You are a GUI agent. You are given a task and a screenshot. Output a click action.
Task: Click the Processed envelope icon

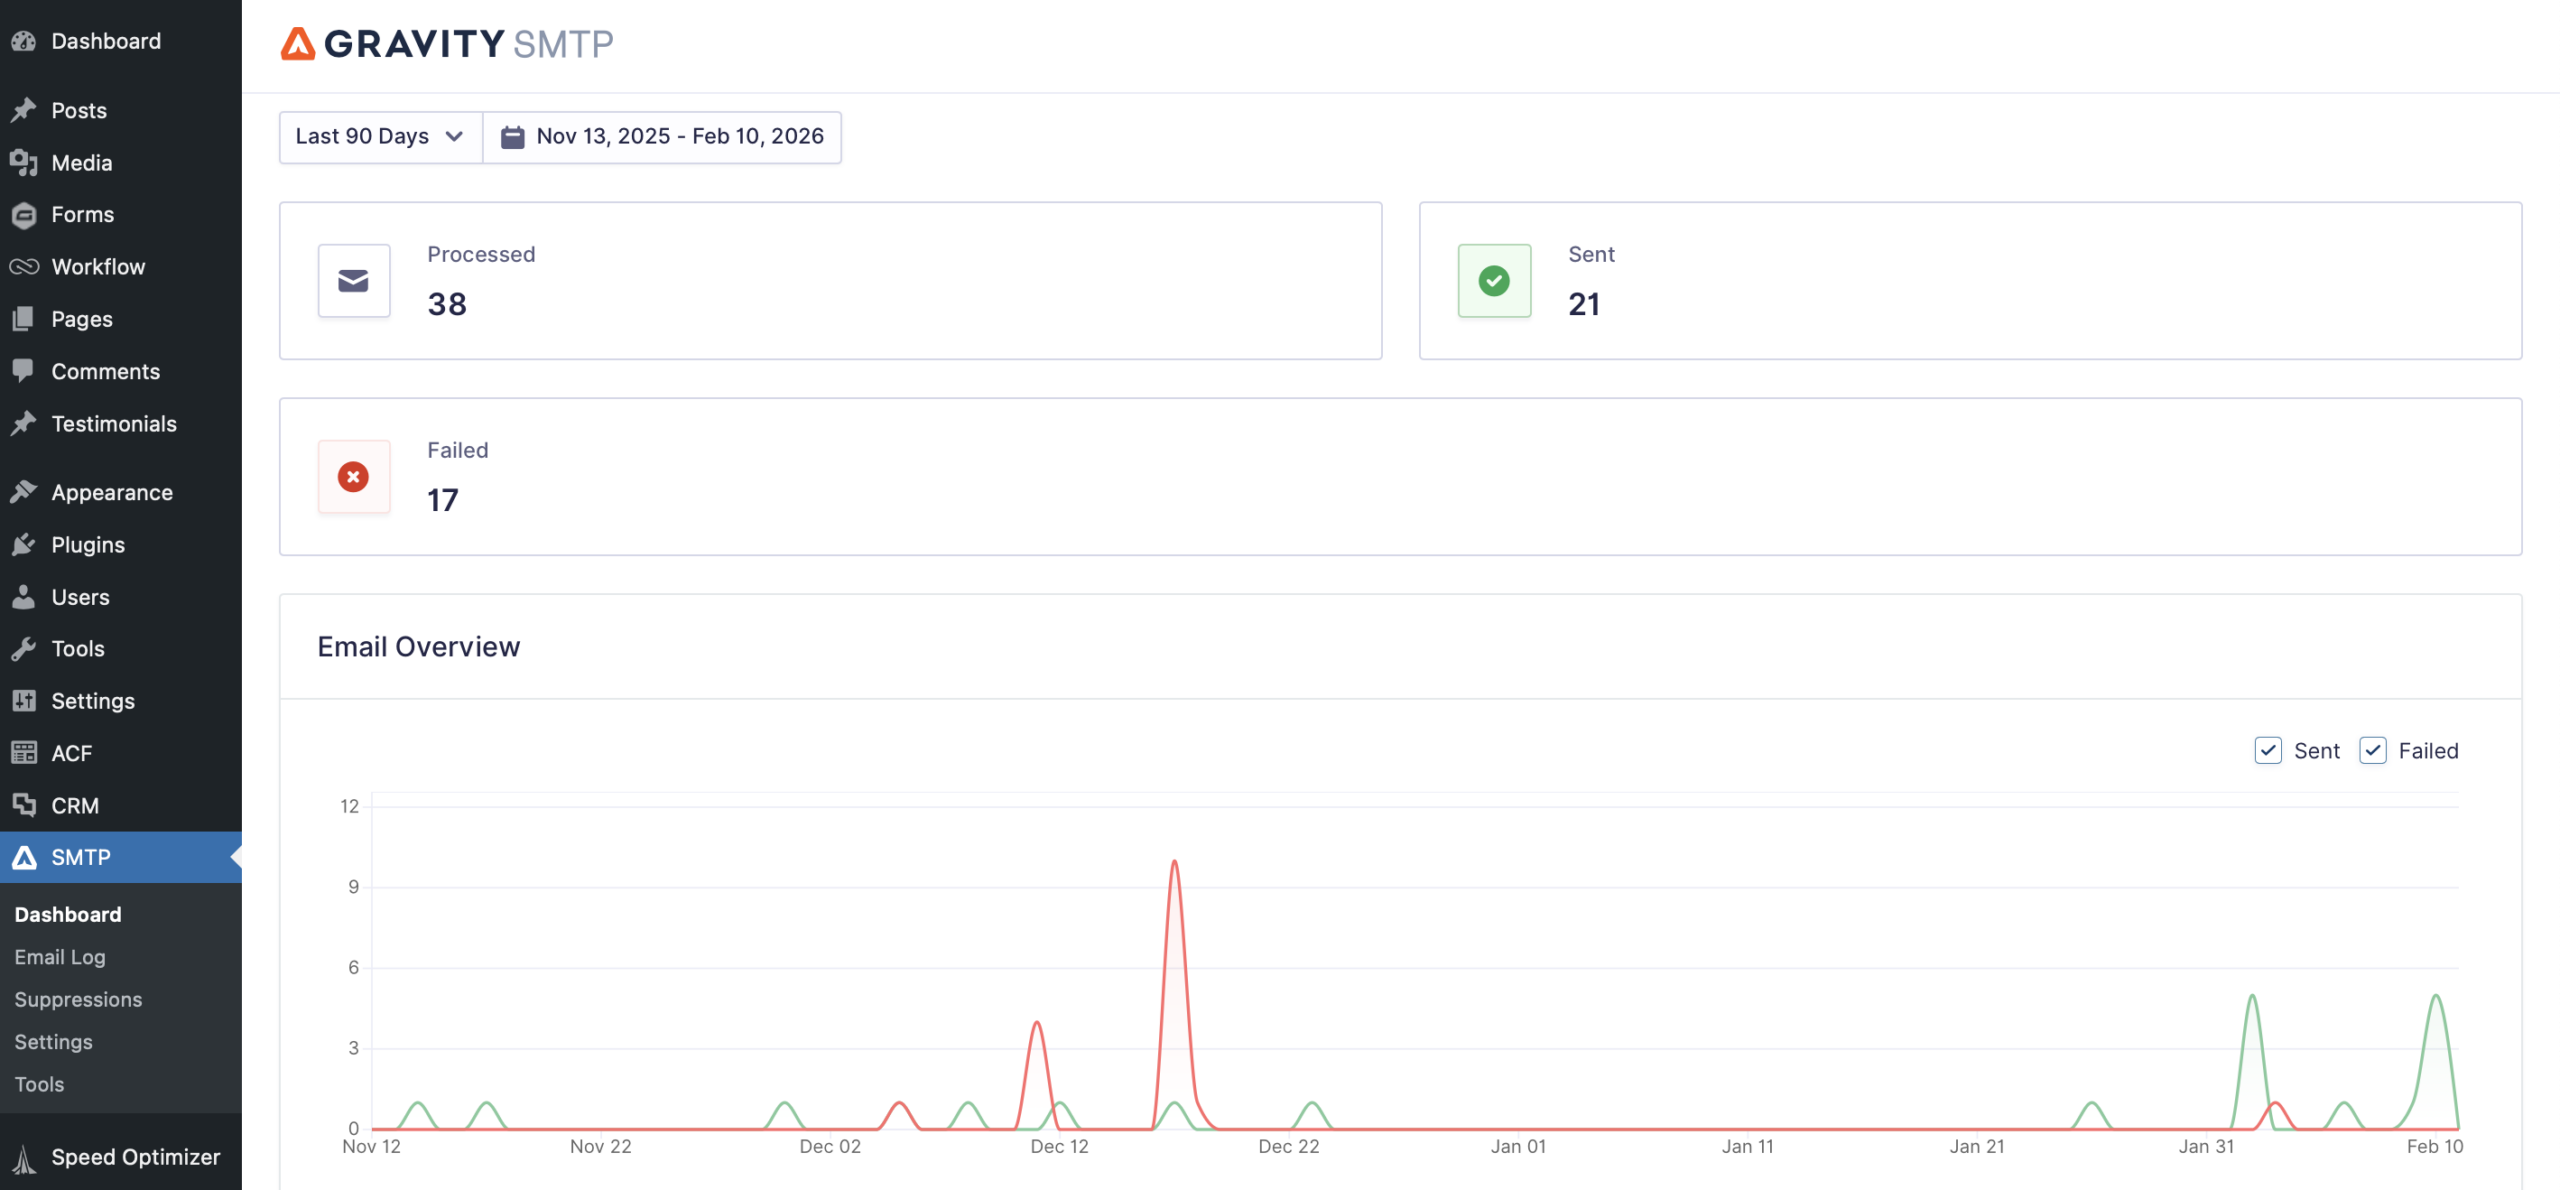[353, 281]
